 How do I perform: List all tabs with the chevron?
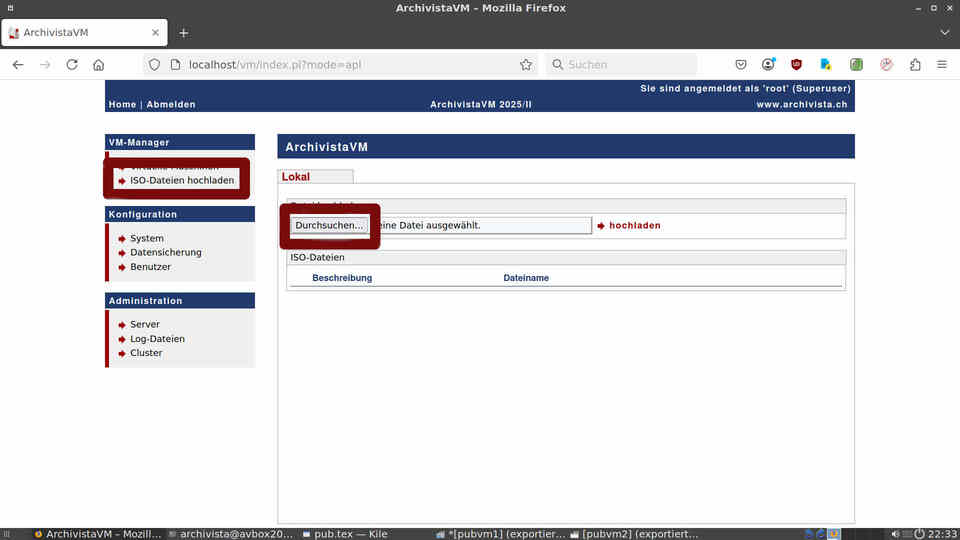(945, 32)
